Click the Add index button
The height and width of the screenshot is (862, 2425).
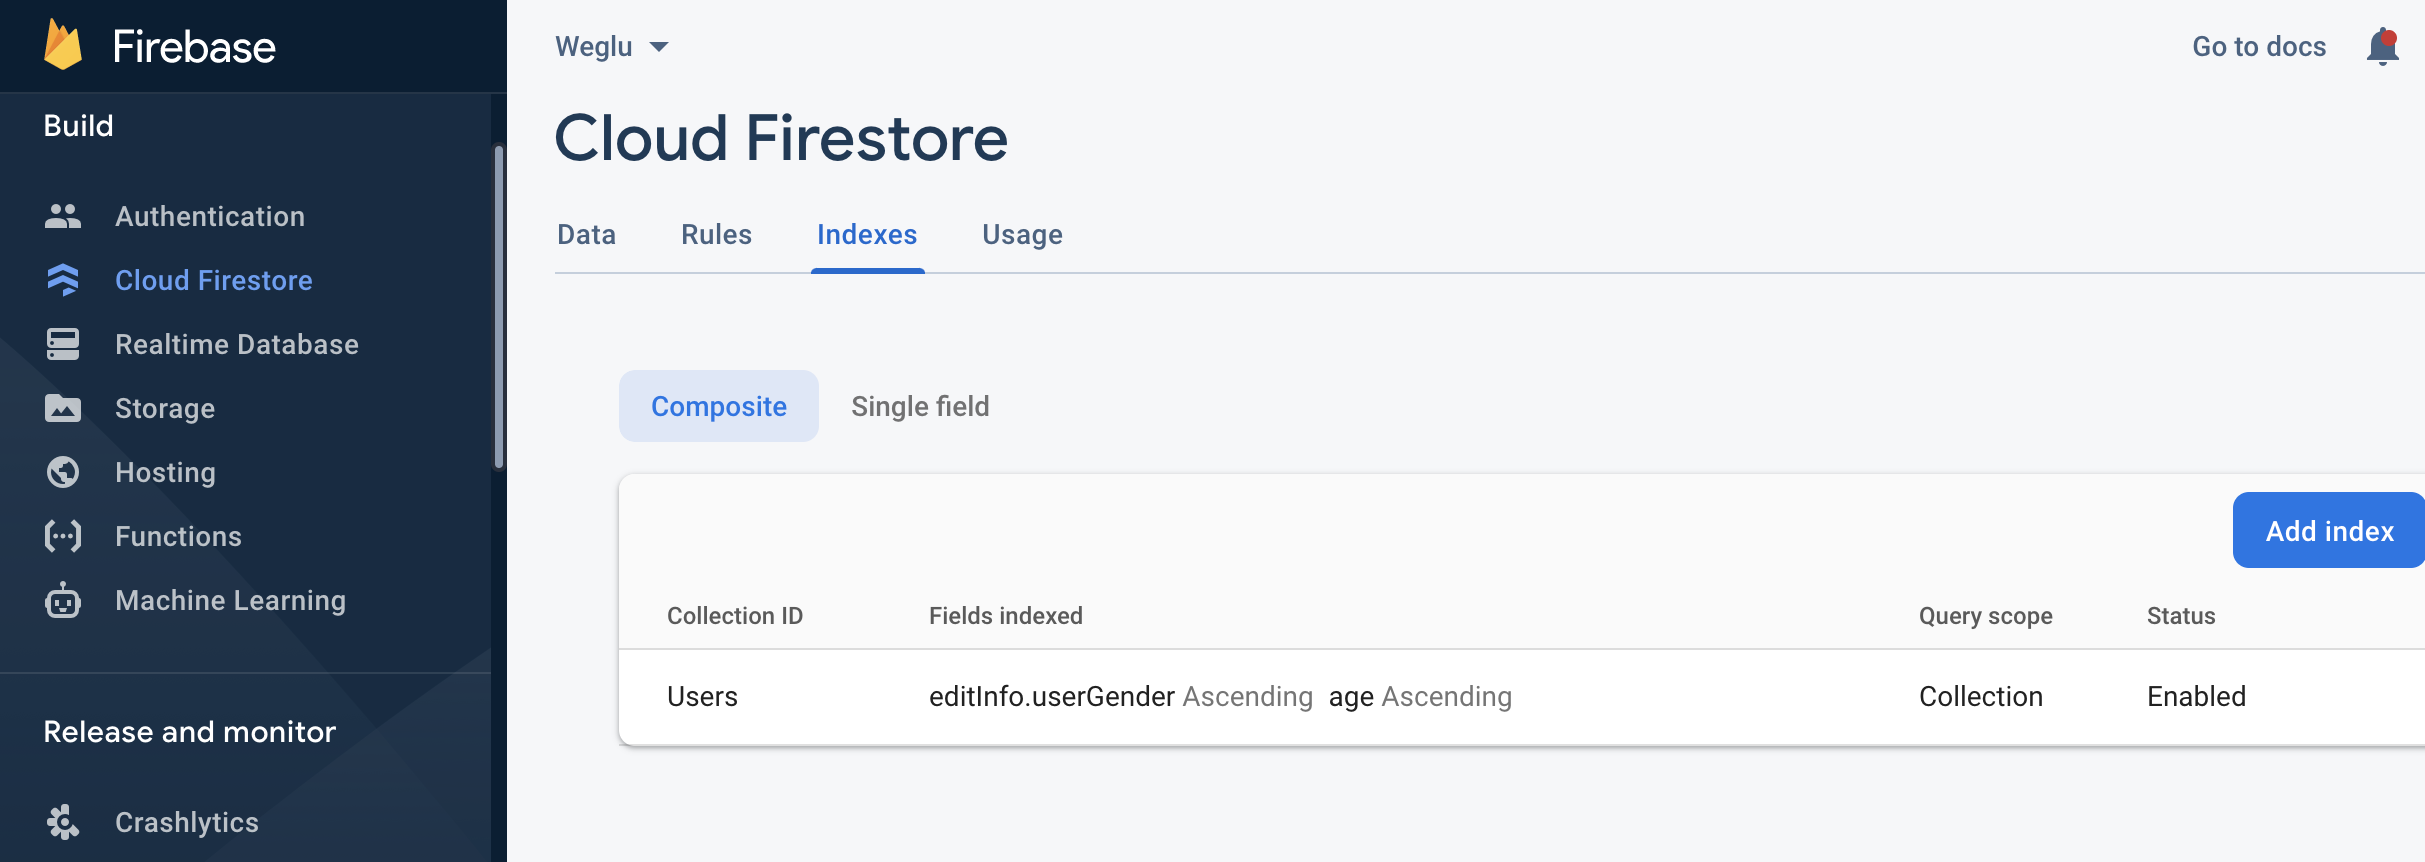click(x=2329, y=530)
